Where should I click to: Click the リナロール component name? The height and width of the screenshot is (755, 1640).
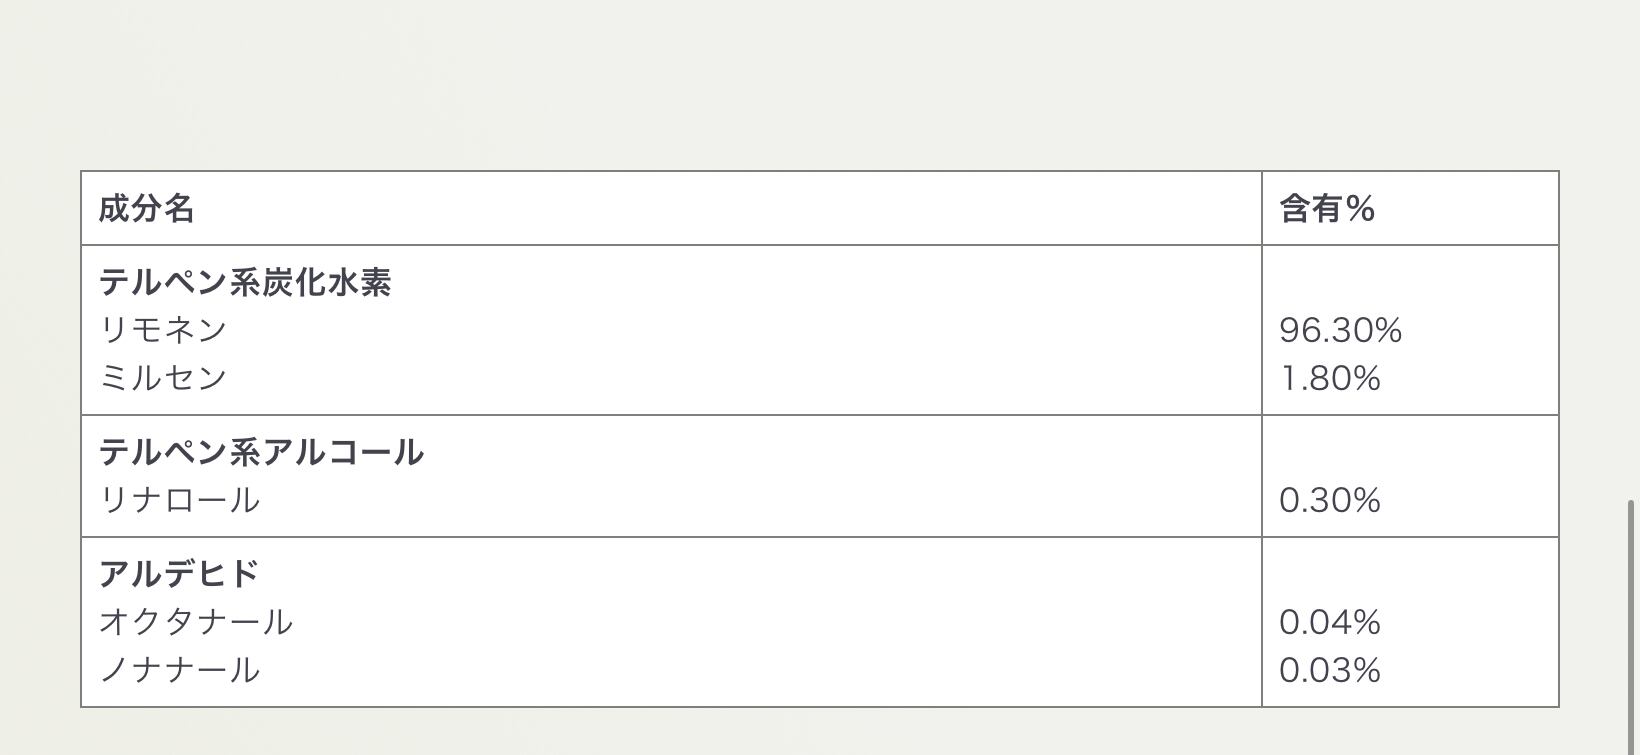[179, 500]
